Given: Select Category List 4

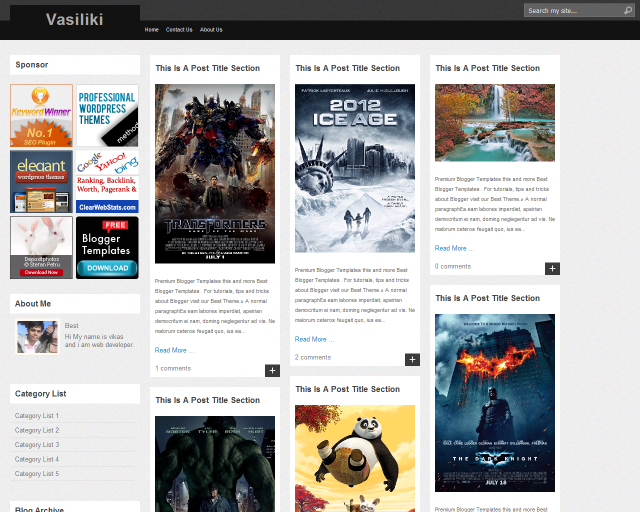Looking at the screenshot, I should 37,459.
